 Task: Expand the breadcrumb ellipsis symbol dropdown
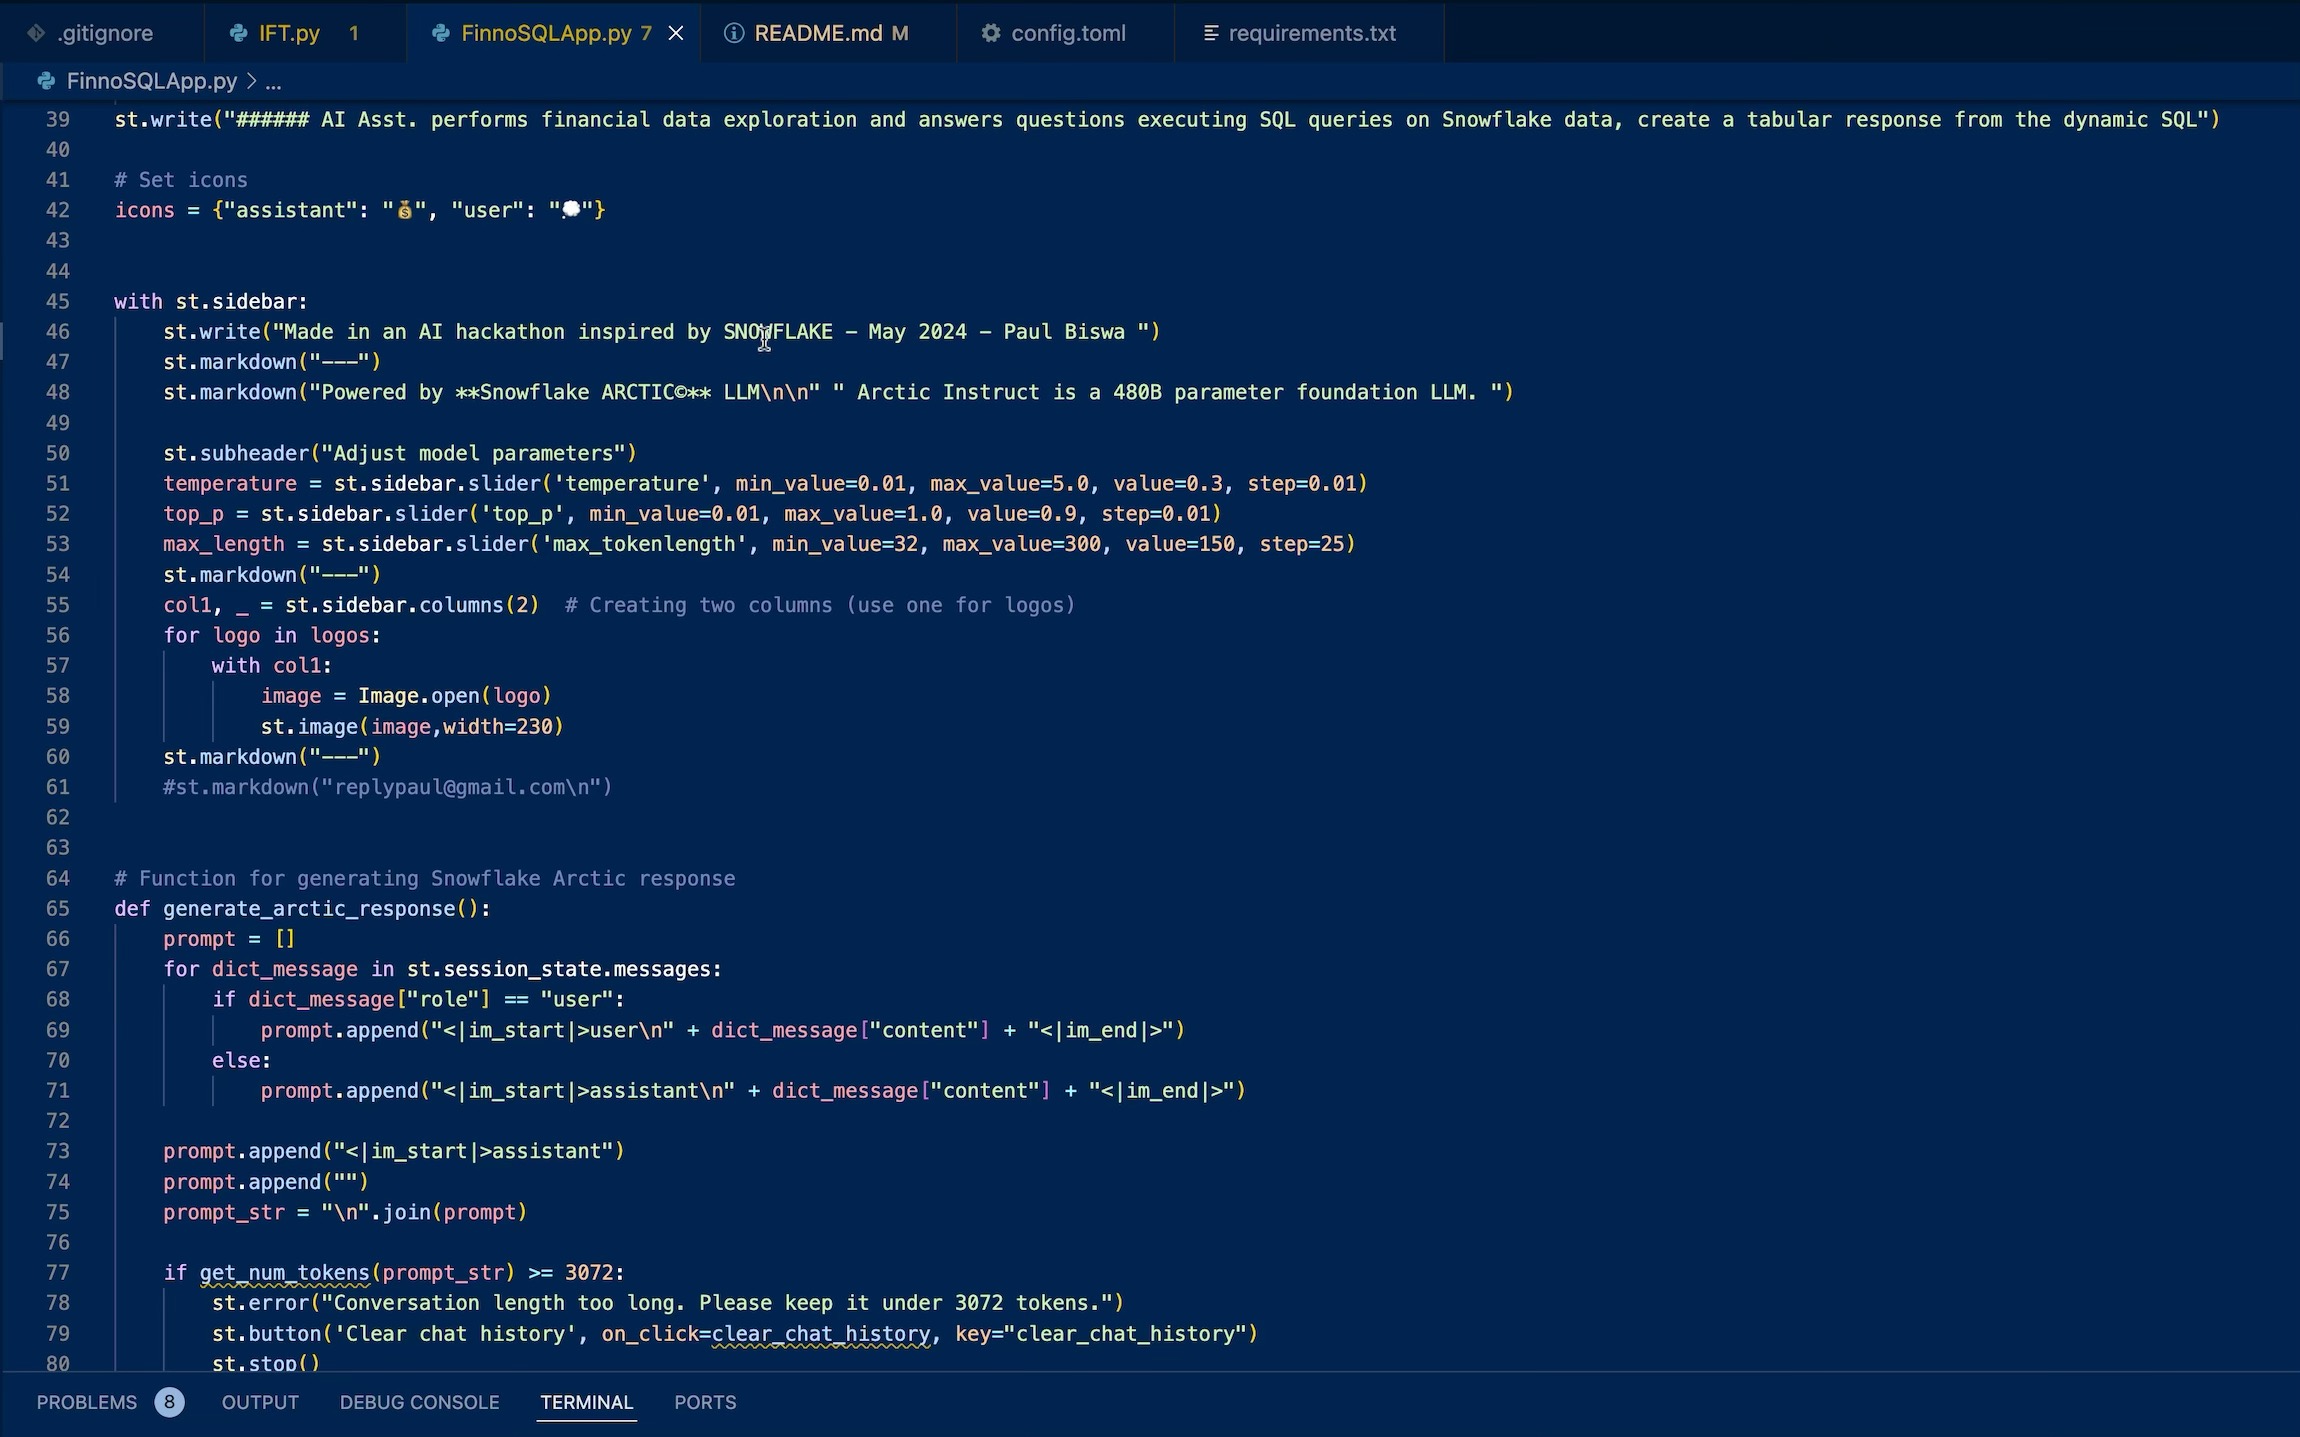click(x=273, y=81)
